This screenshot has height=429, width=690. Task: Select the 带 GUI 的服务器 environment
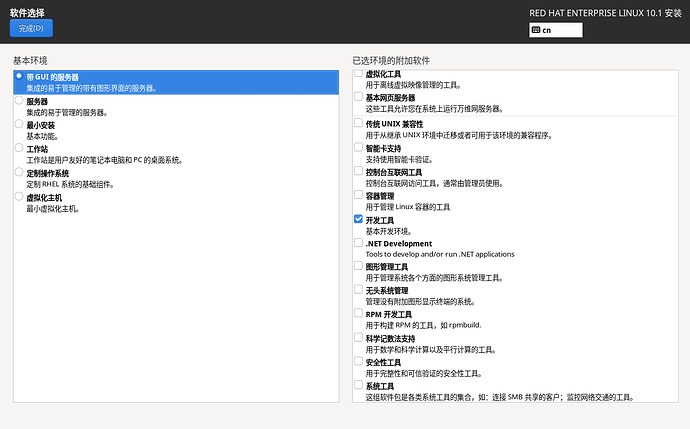(176, 82)
